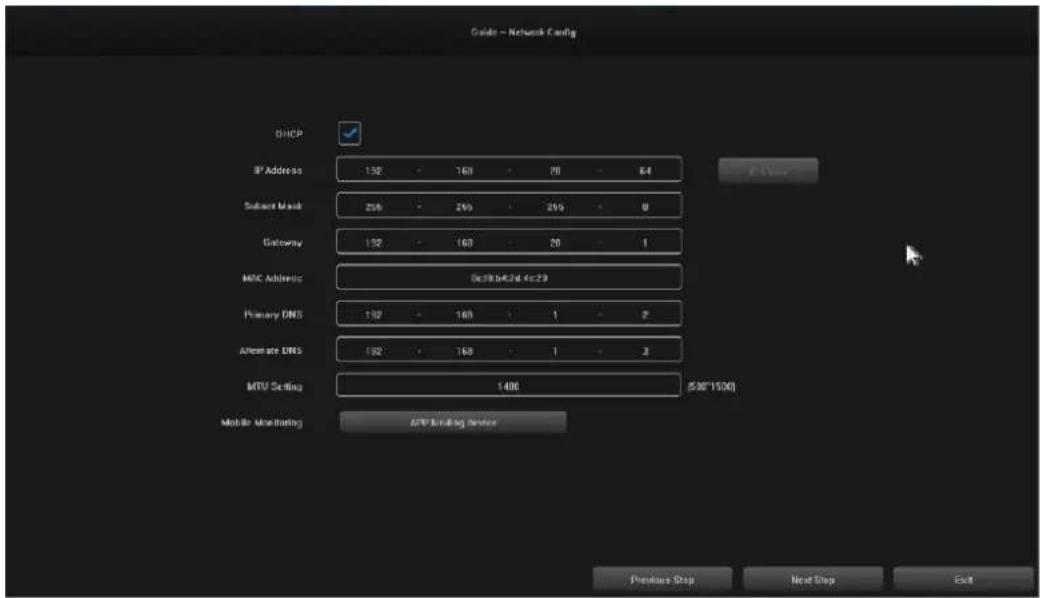Click the MAC Address label
1040x598 pixels.
[x=273, y=278]
